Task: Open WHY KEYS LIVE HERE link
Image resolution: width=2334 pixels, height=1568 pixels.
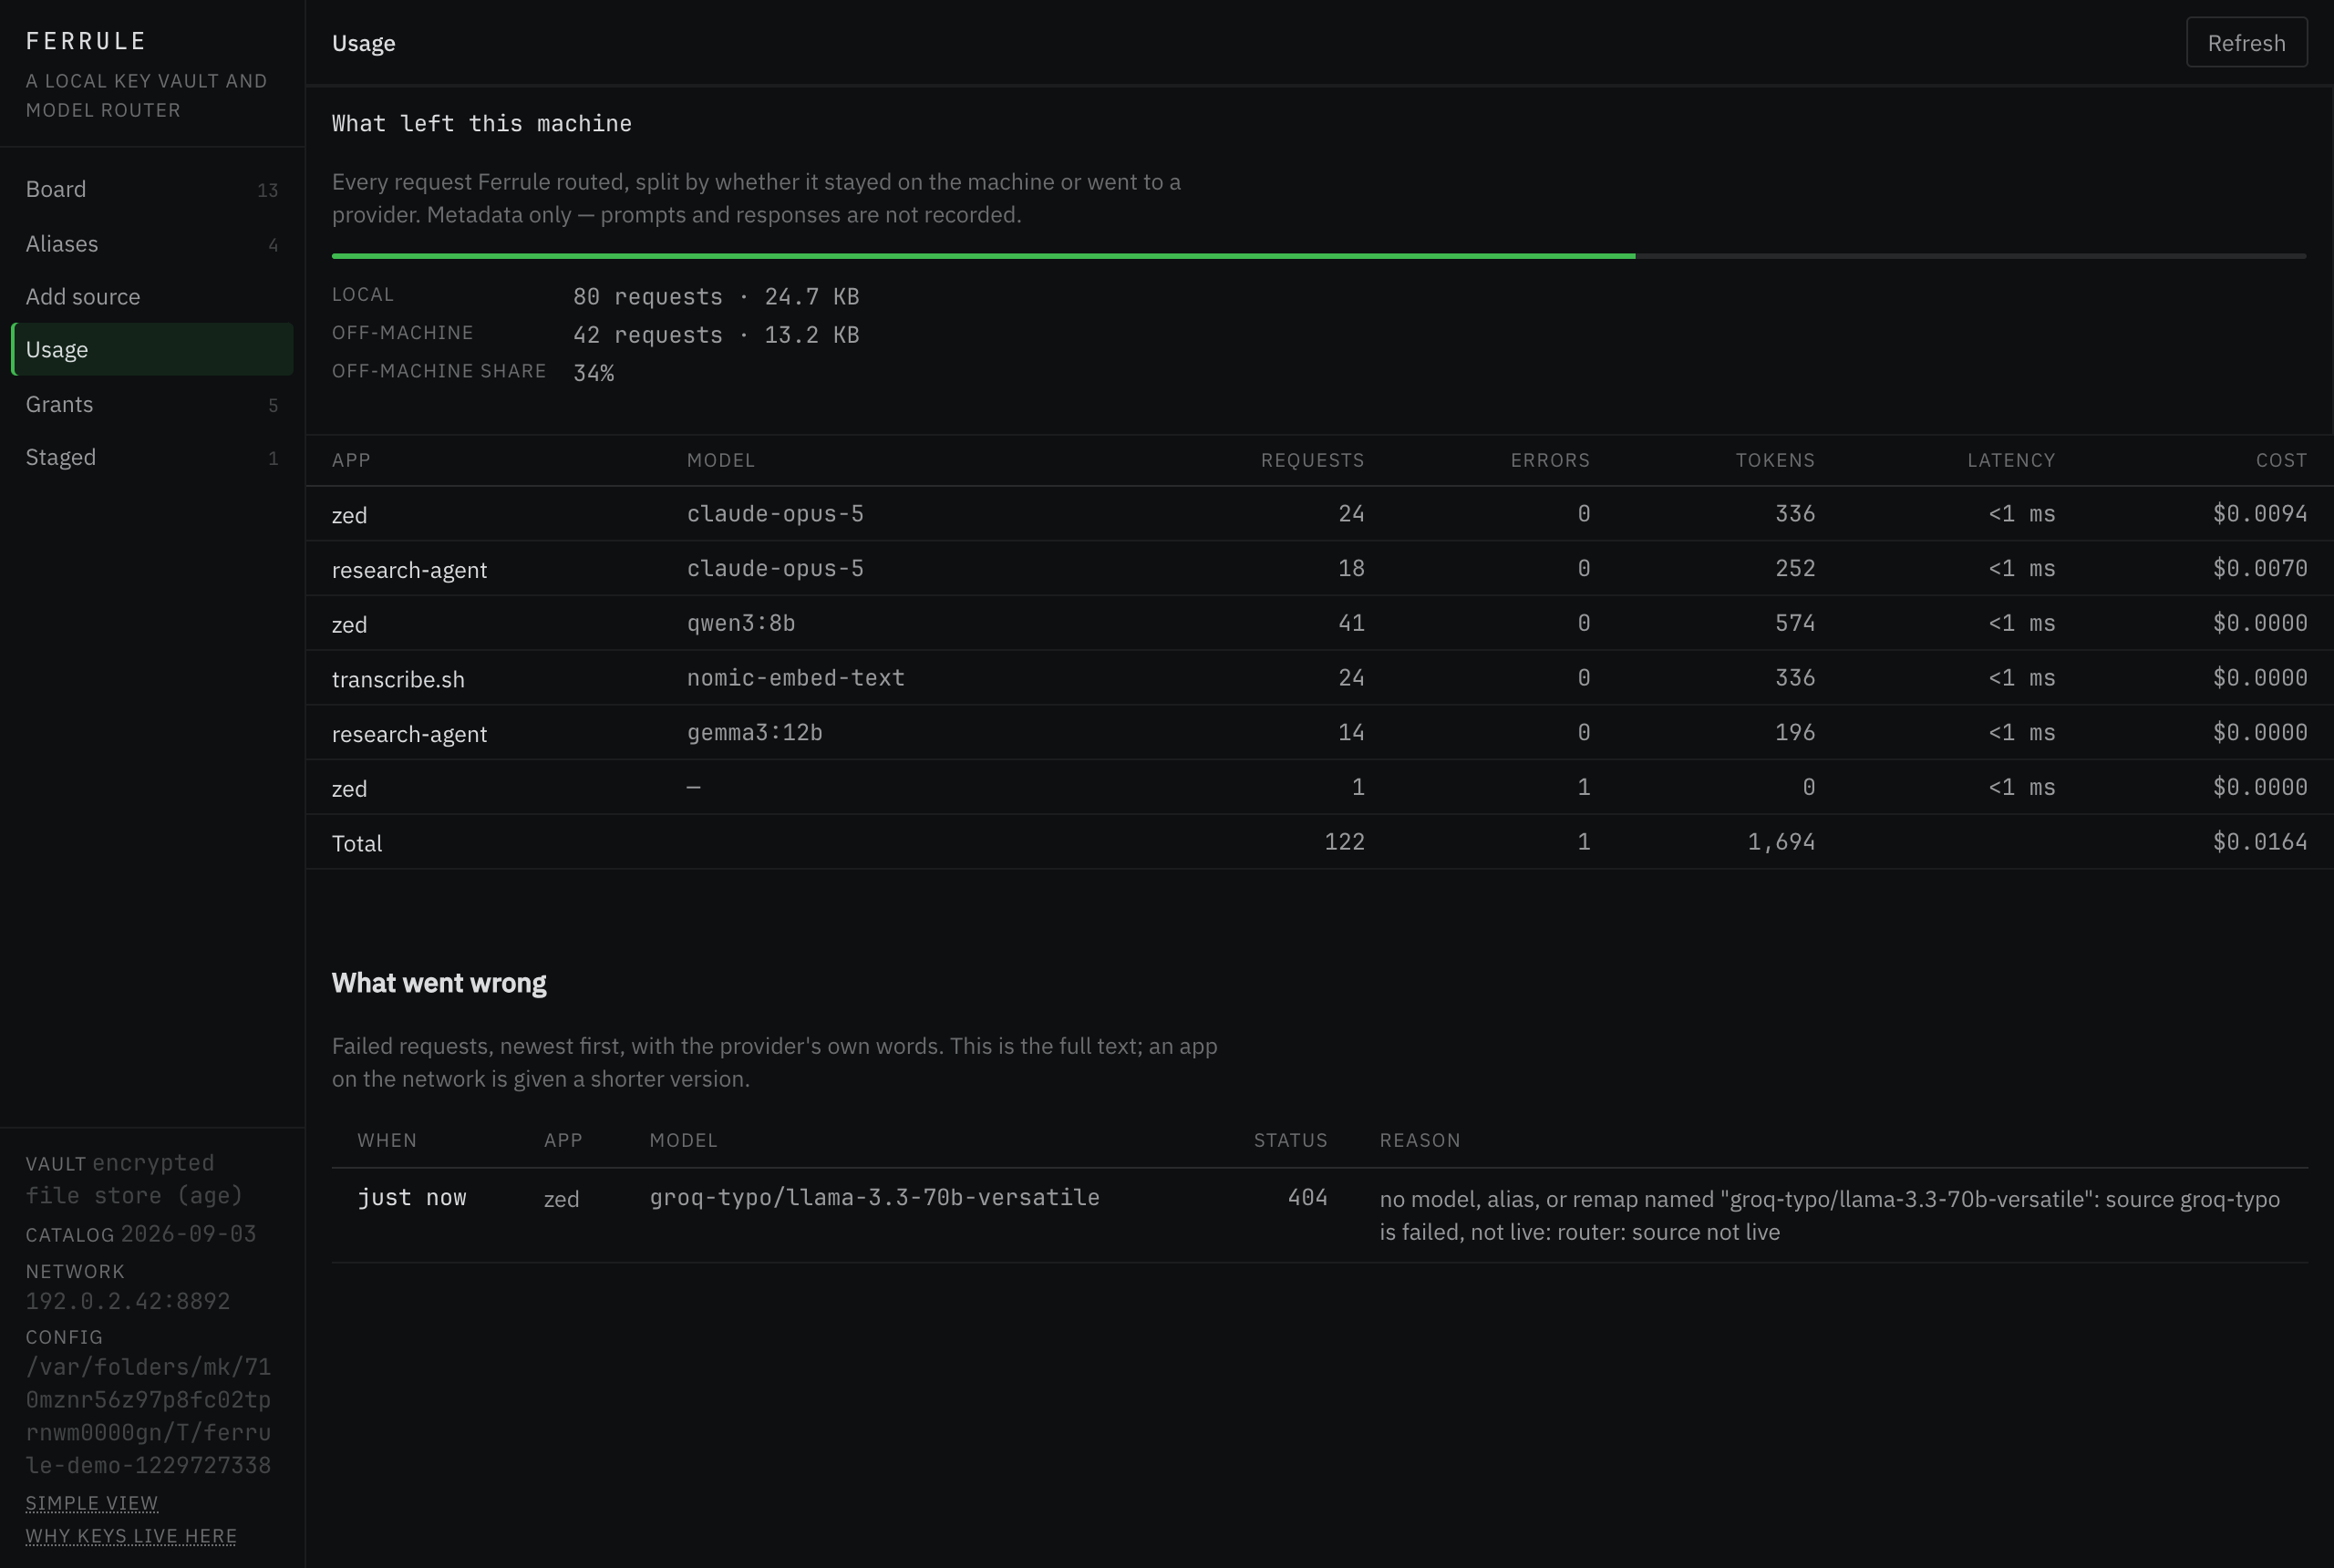Action: pyautogui.click(x=131, y=1535)
